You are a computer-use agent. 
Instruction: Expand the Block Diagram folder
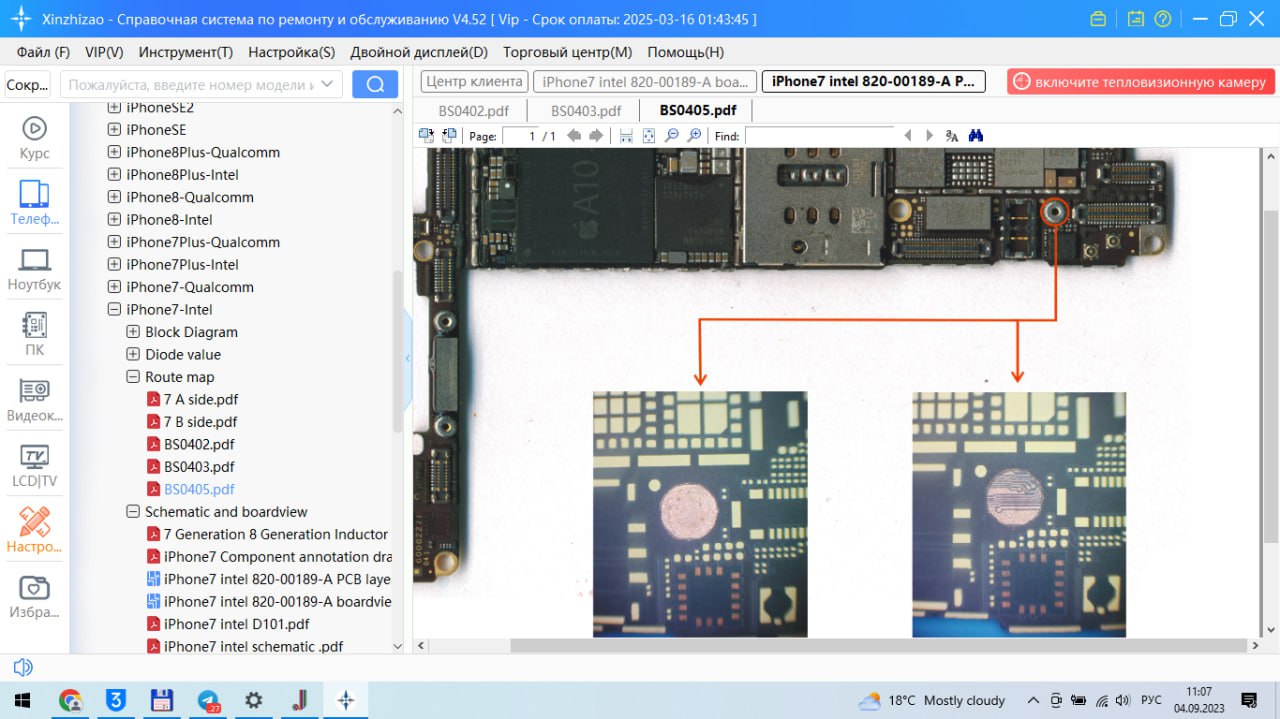tap(133, 332)
